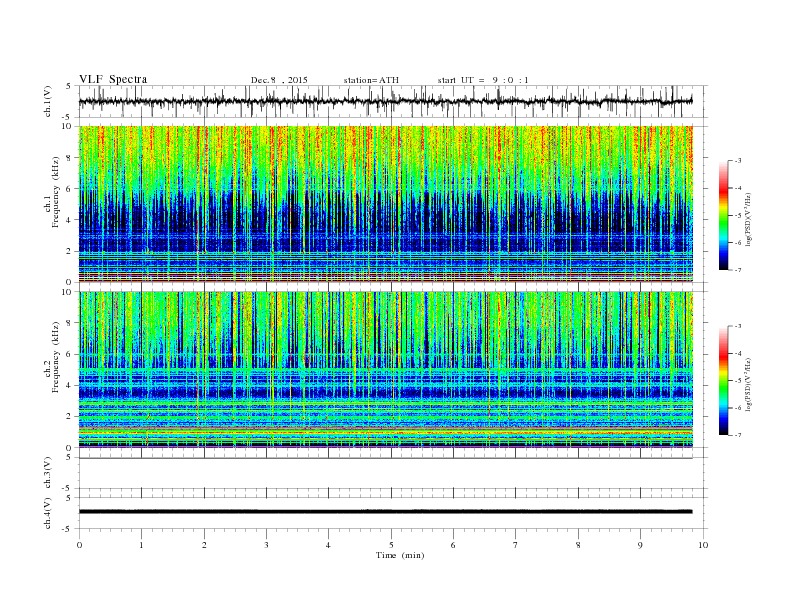The width and height of the screenshot is (792, 612).
Task: Click the "station=ATH" header label
Action: click(x=371, y=80)
